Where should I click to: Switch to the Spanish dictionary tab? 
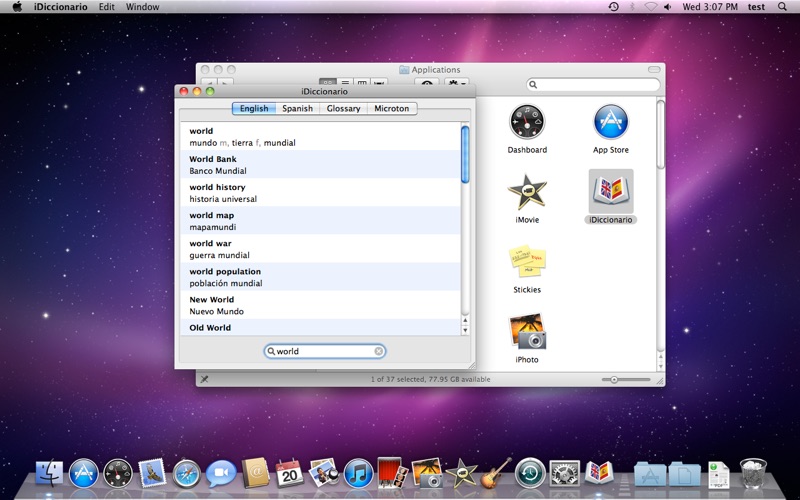click(297, 108)
